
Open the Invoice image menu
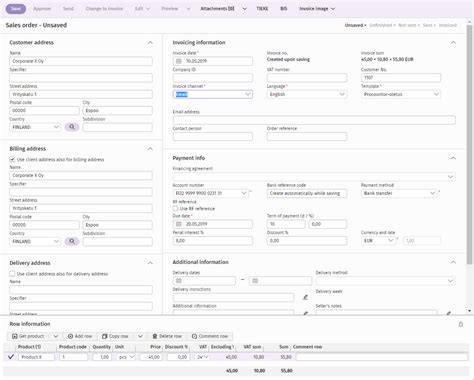[x=317, y=9]
